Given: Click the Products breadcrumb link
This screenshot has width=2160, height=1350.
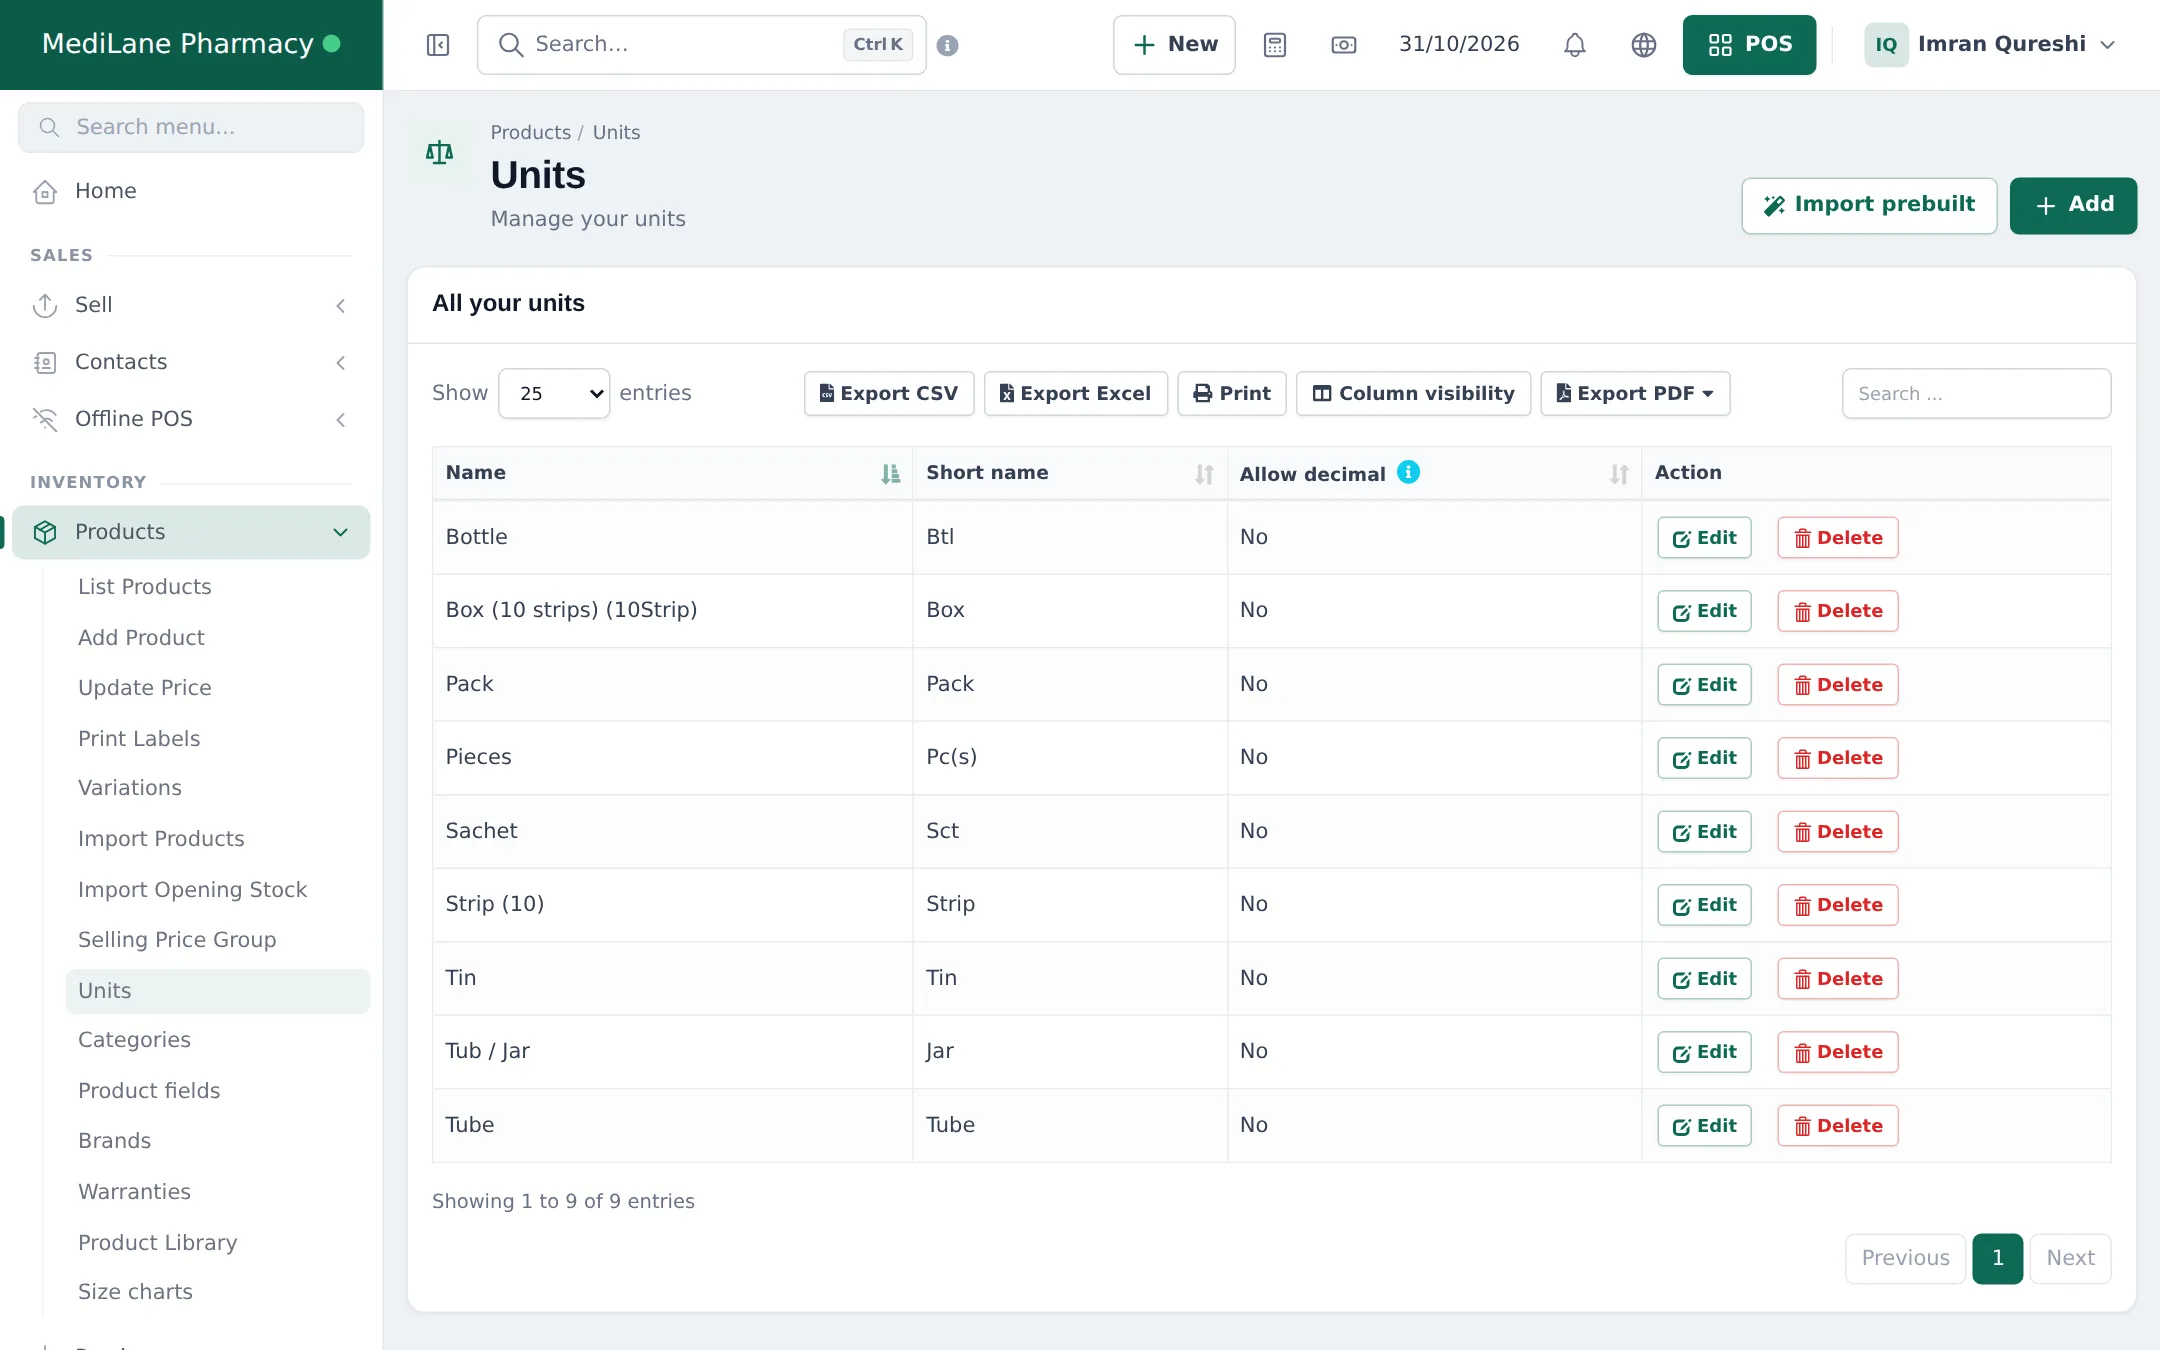Looking at the screenshot, I should pos(530,133).
